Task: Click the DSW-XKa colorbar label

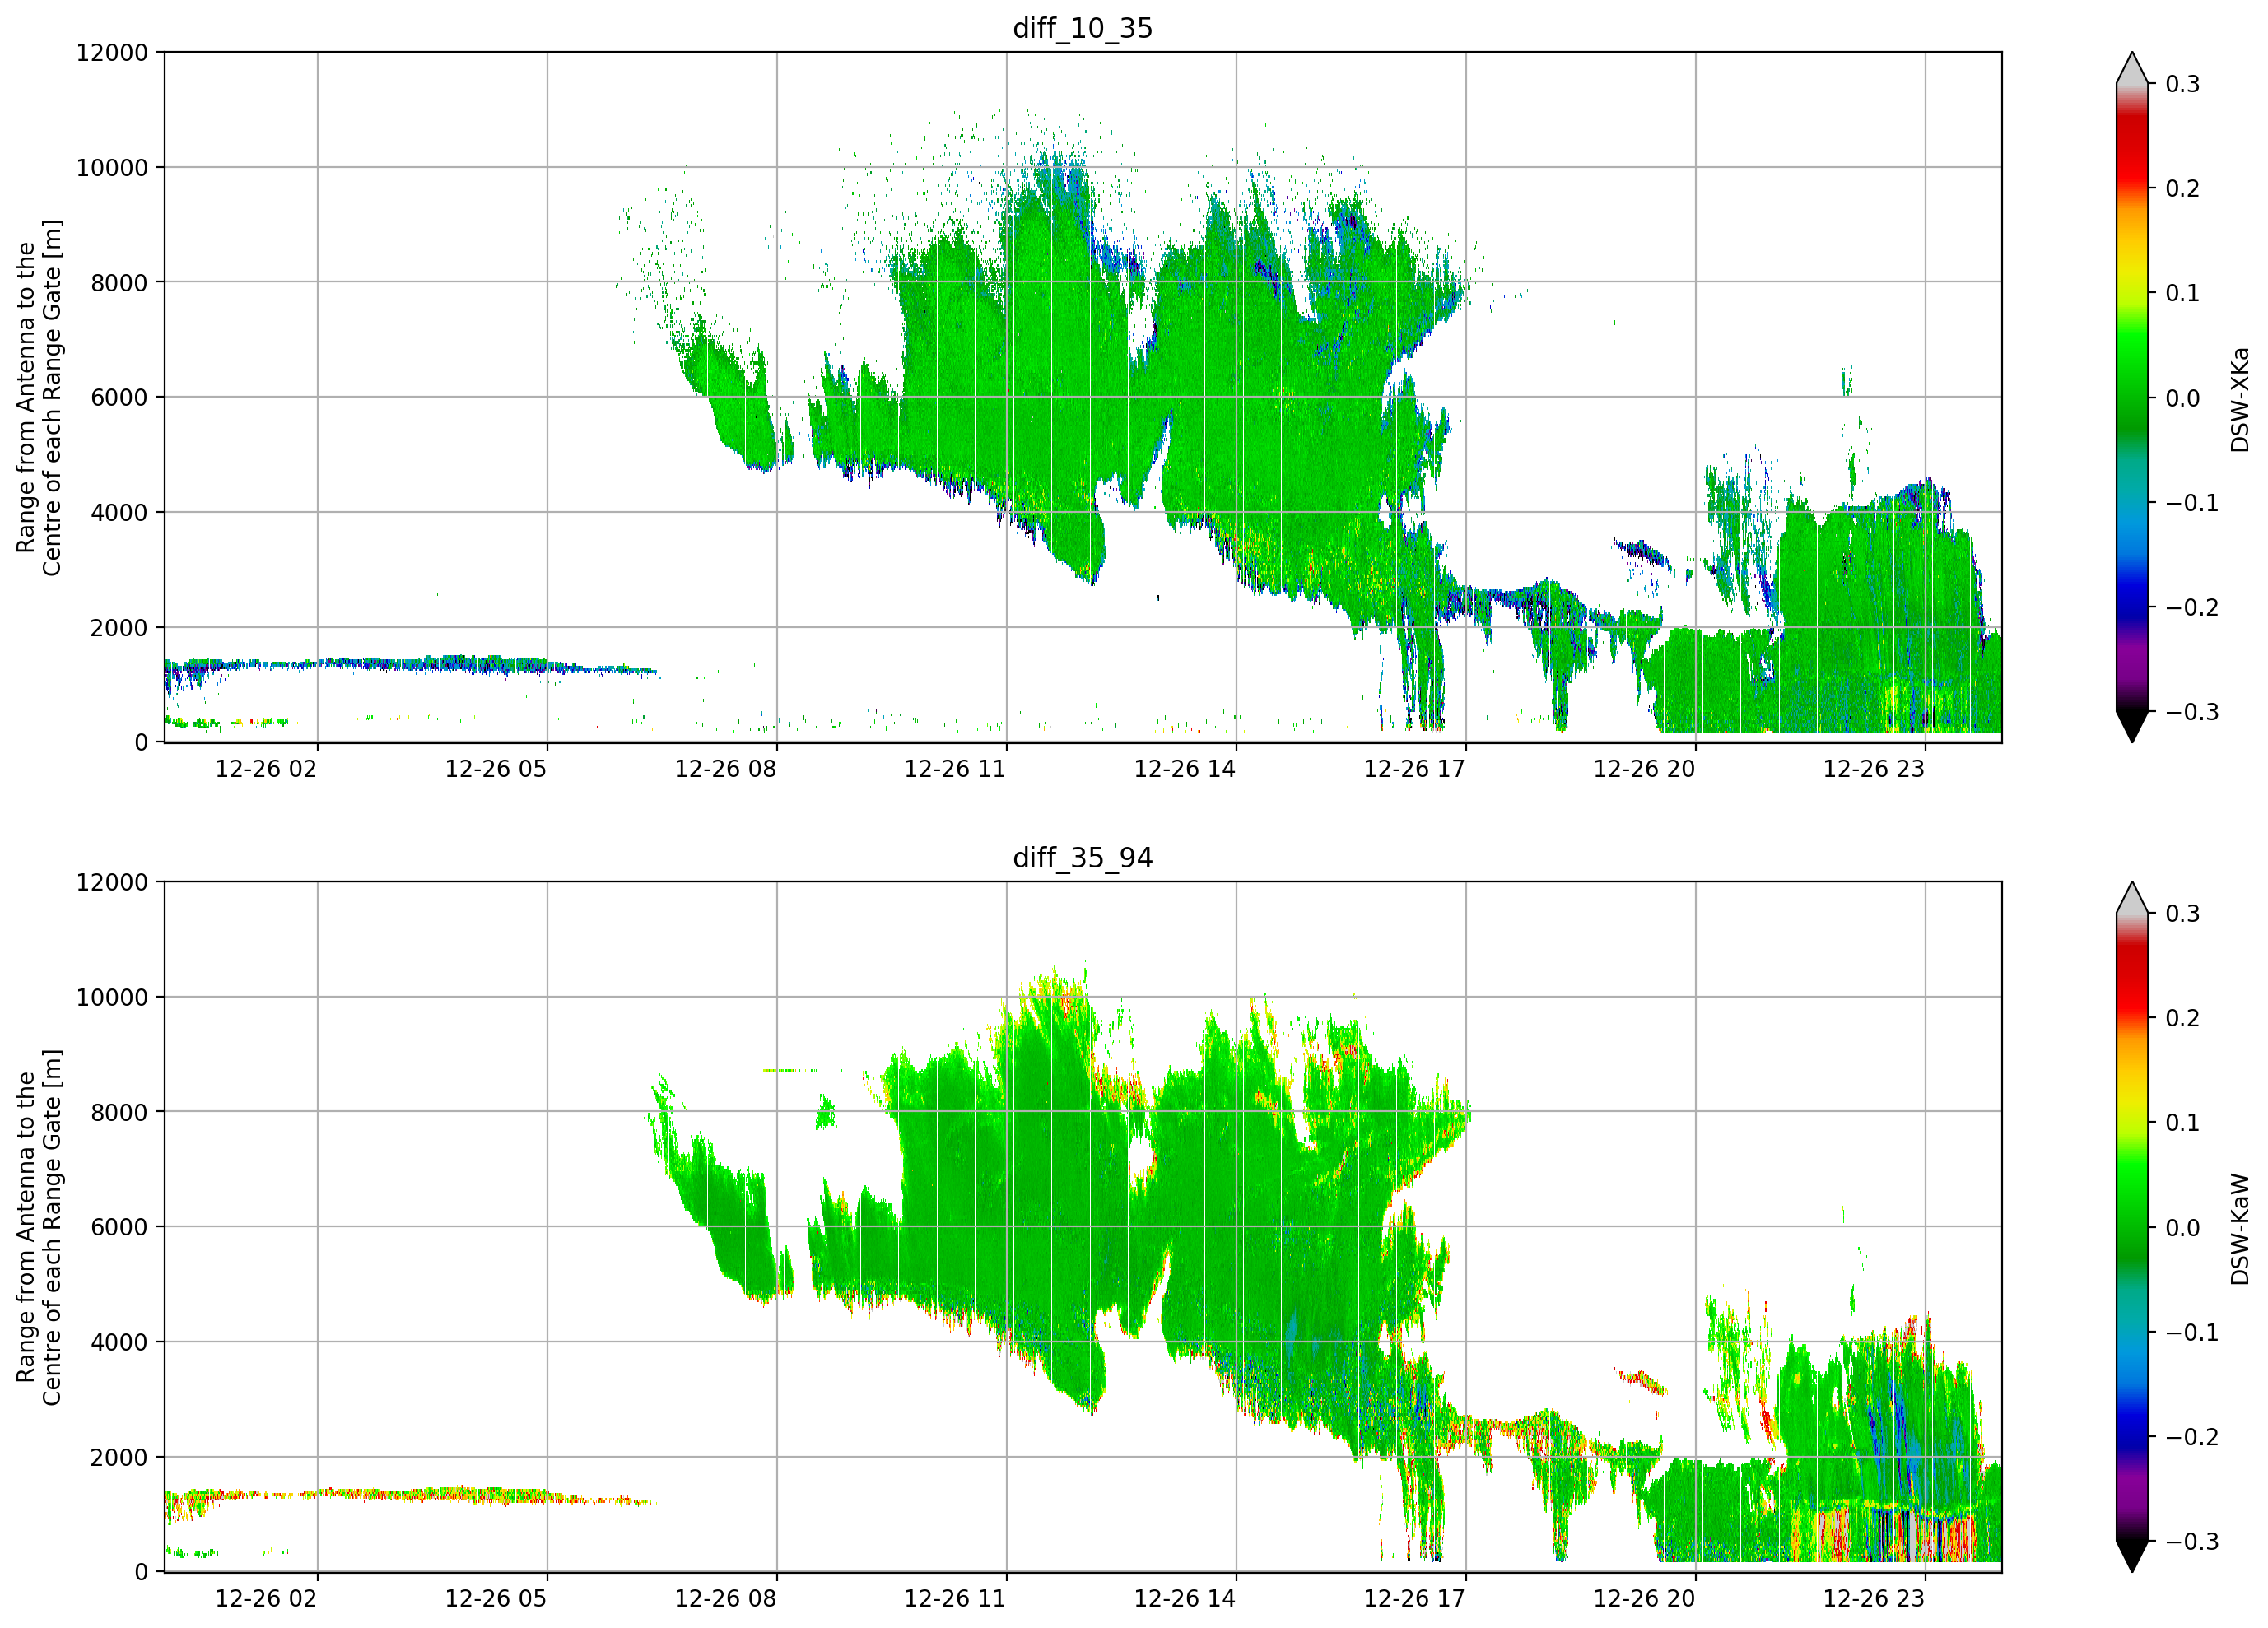Action: (2240, 399)
